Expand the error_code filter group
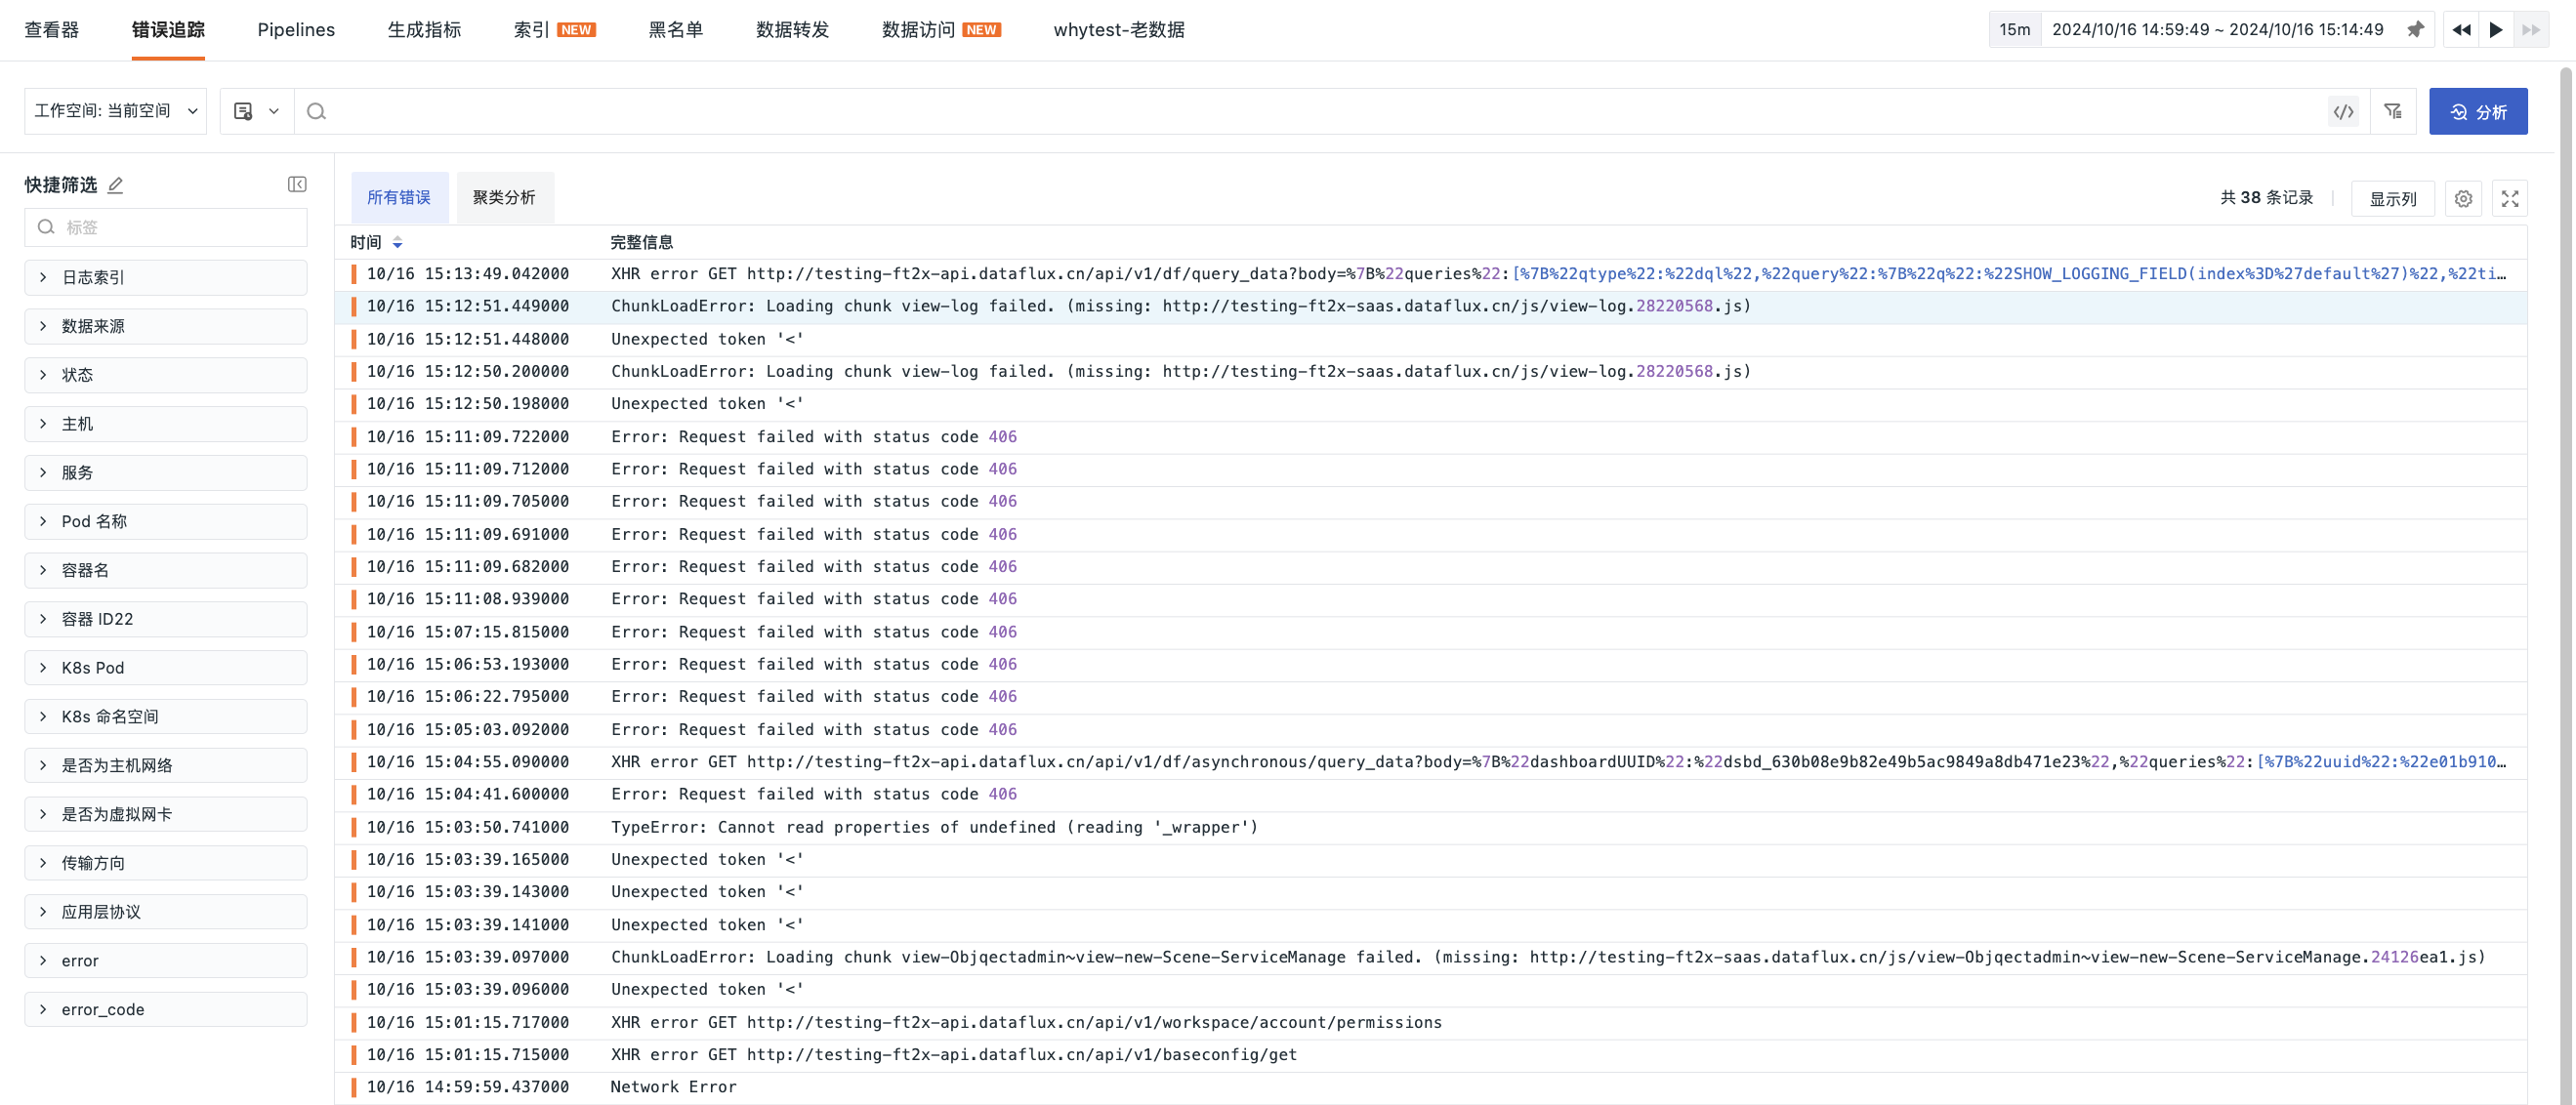Image resolution: width=2576 pixels, height=1105 pixels. [165, 1009]
